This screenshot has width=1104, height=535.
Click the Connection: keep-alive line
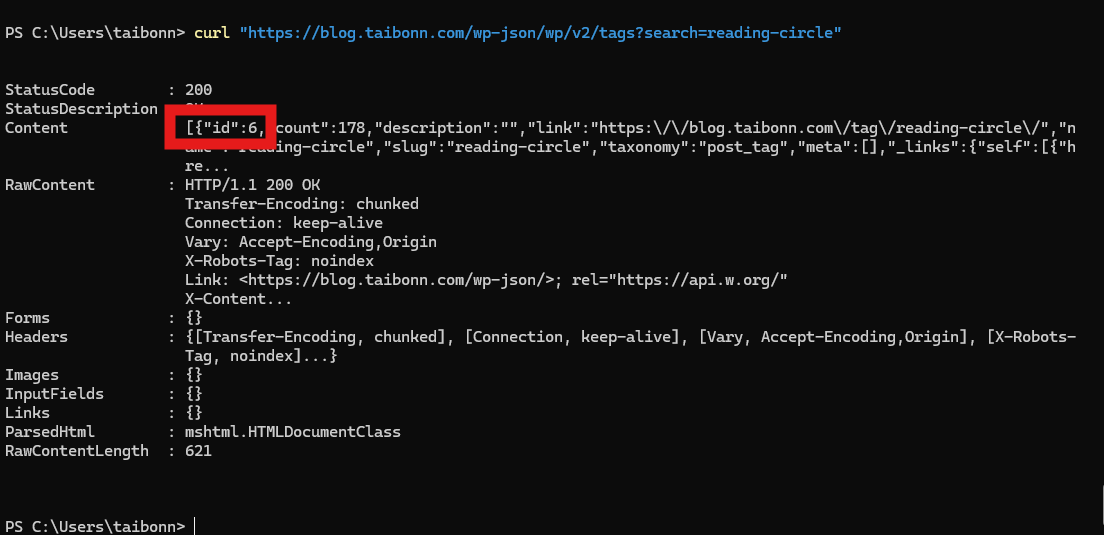[284, 223]
